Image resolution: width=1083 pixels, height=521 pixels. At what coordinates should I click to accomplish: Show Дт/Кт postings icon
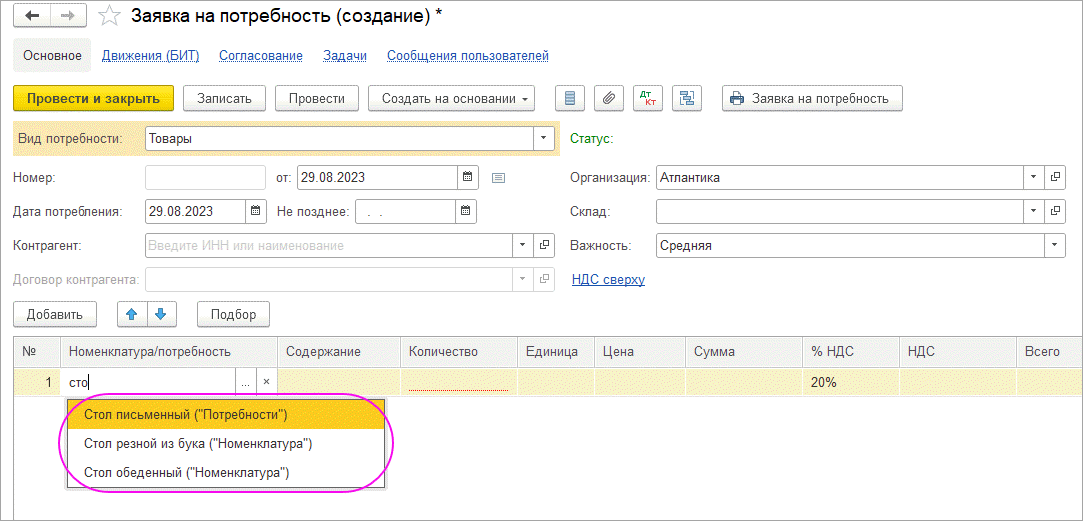click(x=648, y=98)
